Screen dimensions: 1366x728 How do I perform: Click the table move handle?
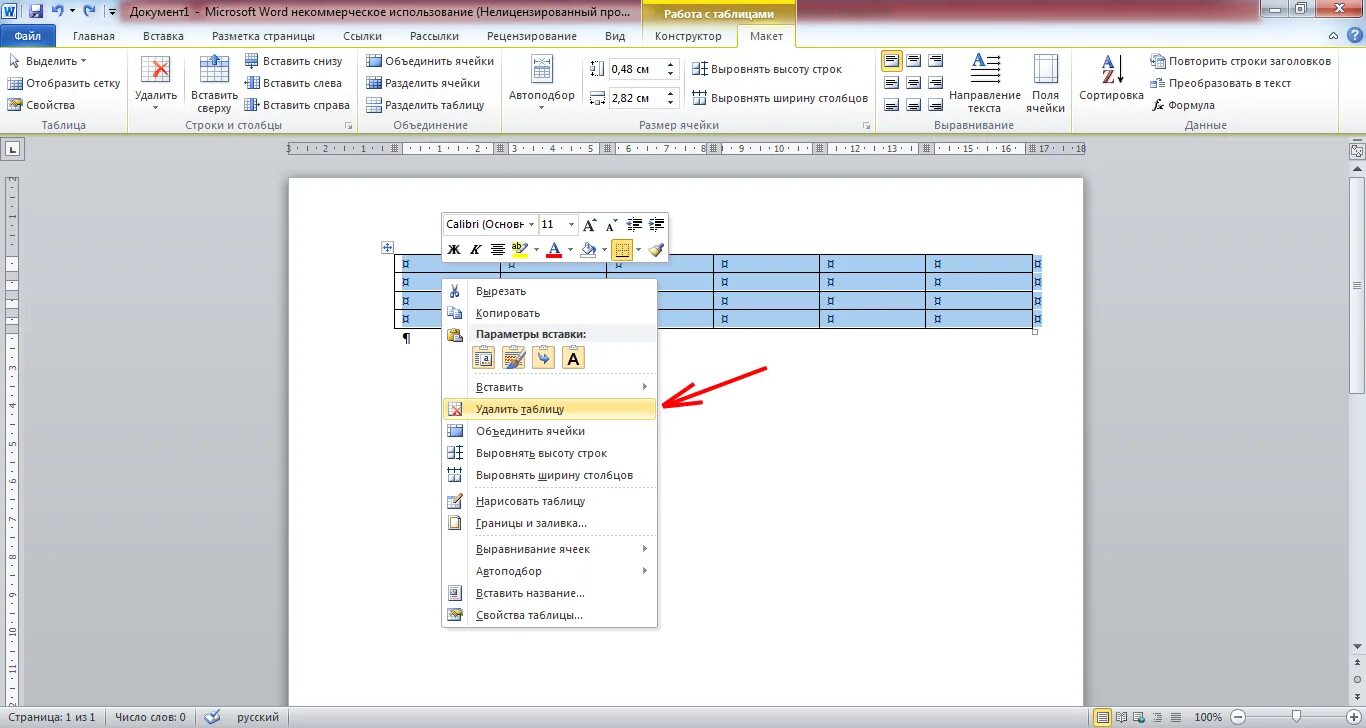point(387,247)
